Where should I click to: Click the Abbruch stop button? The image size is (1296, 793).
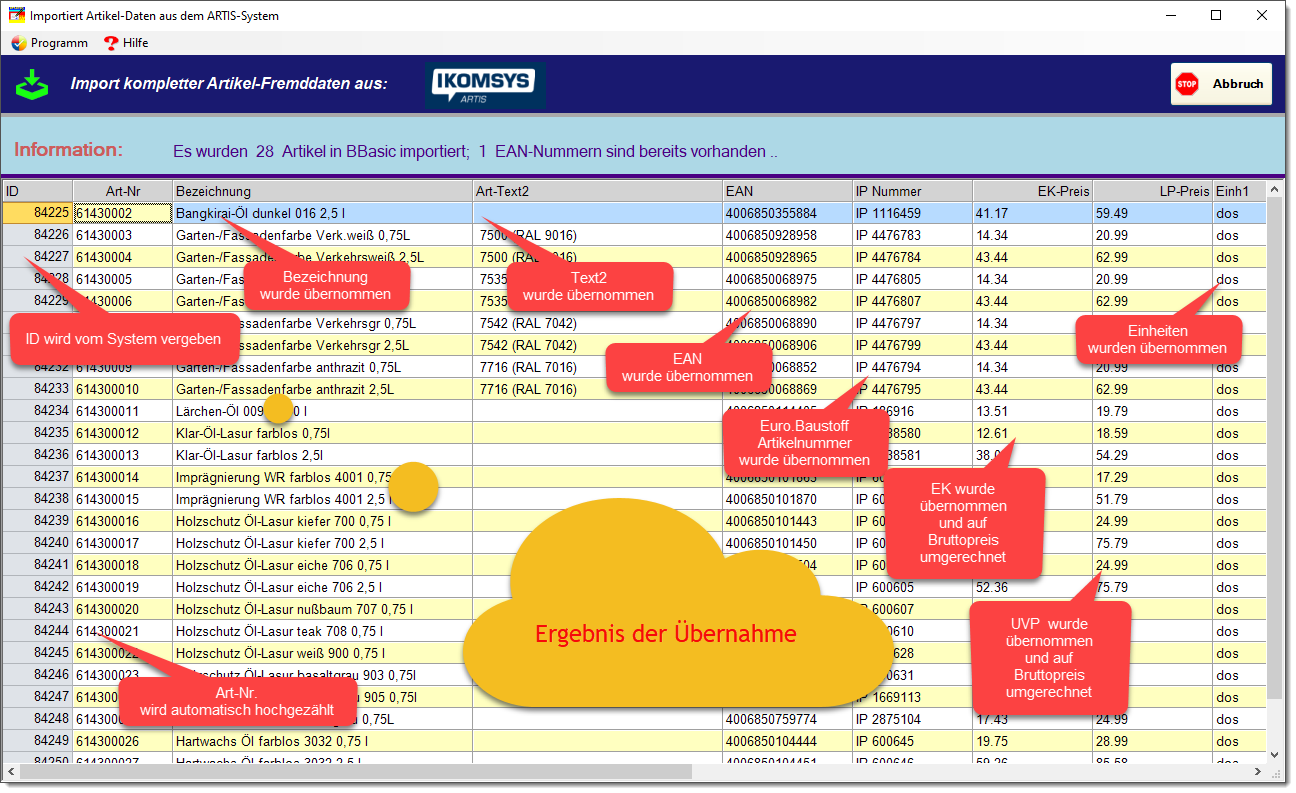pos(1221,84)
